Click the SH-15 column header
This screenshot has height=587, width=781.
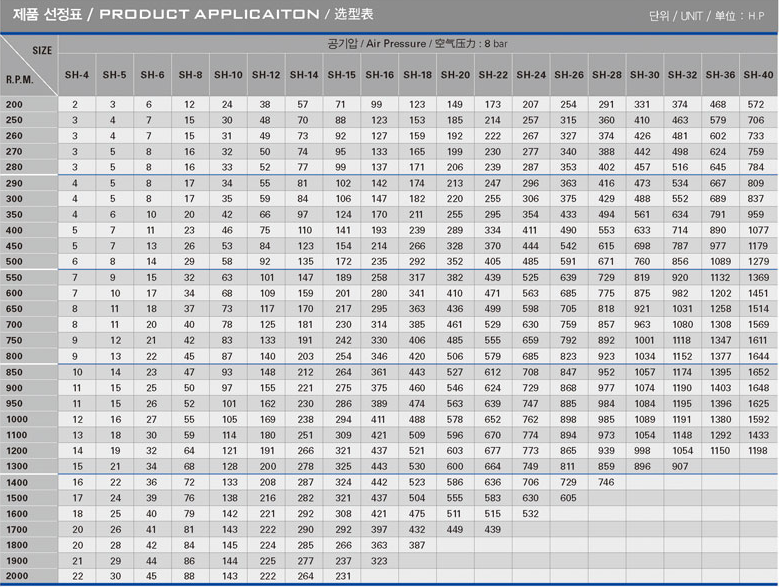[341, 75]
